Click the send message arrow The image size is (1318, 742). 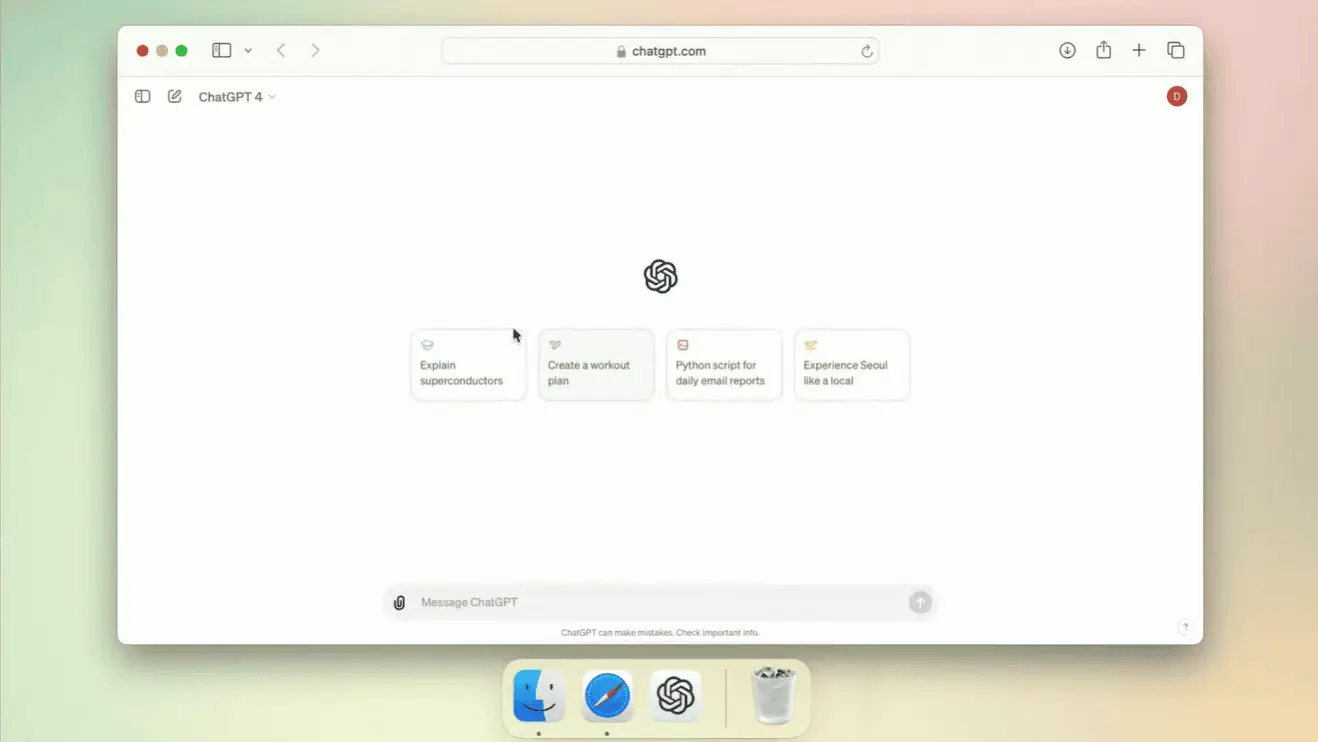coord(919,602)
